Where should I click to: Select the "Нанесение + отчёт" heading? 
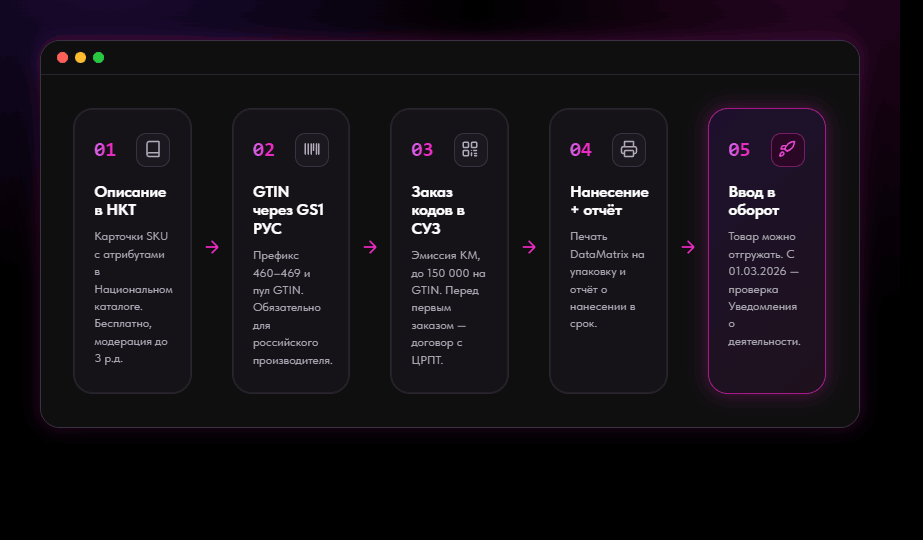[609, 201]
